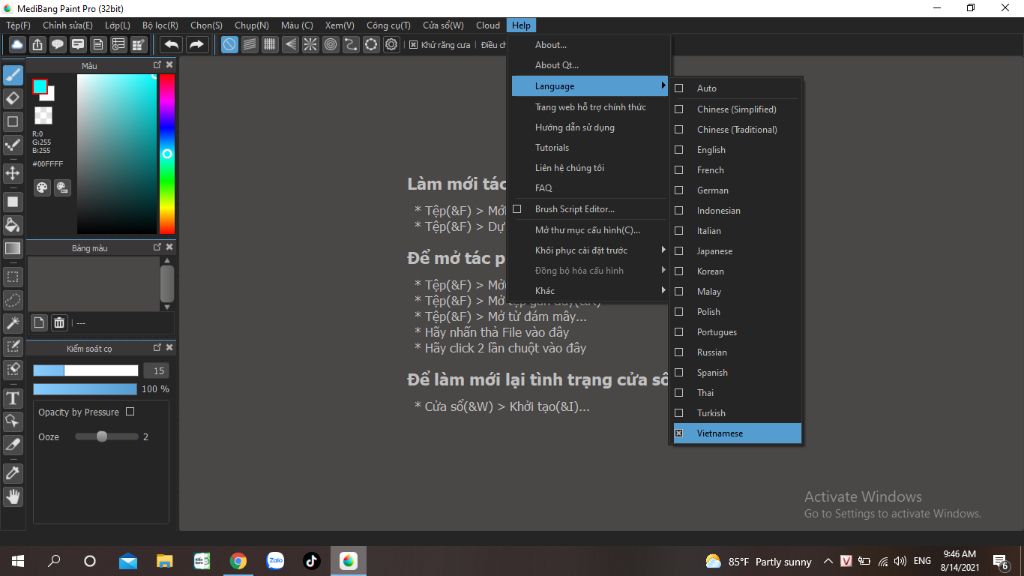Turn snap off using circle-slash icon

point(229,44)
